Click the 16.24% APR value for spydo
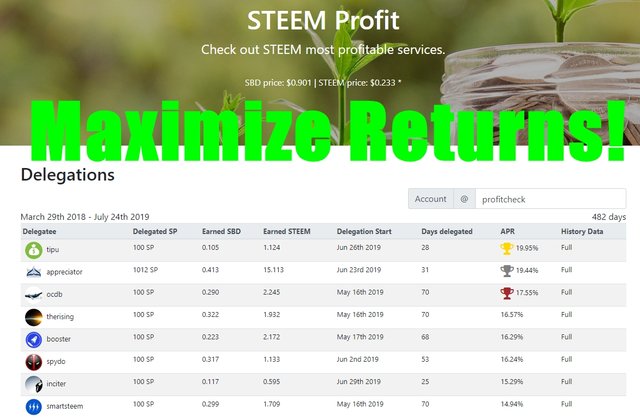640x418 pixels. [512, 360]
